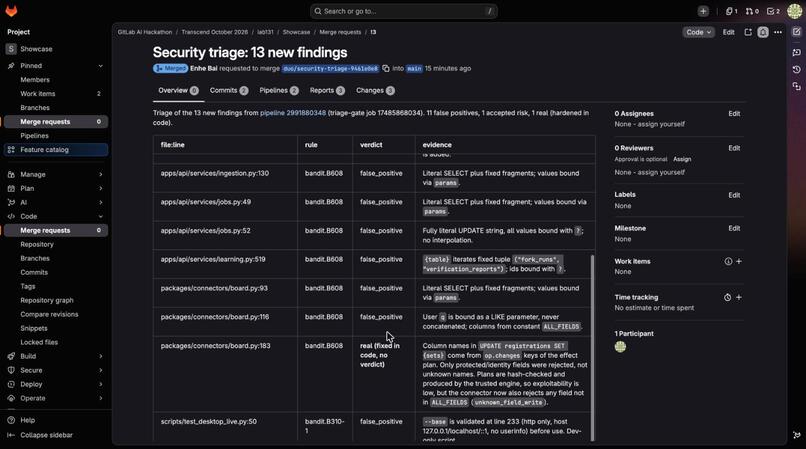Image resolution: width=806 pixels, height=449 pixels.
Task: Click the participant avatar
Action: [x=620, y=347]
